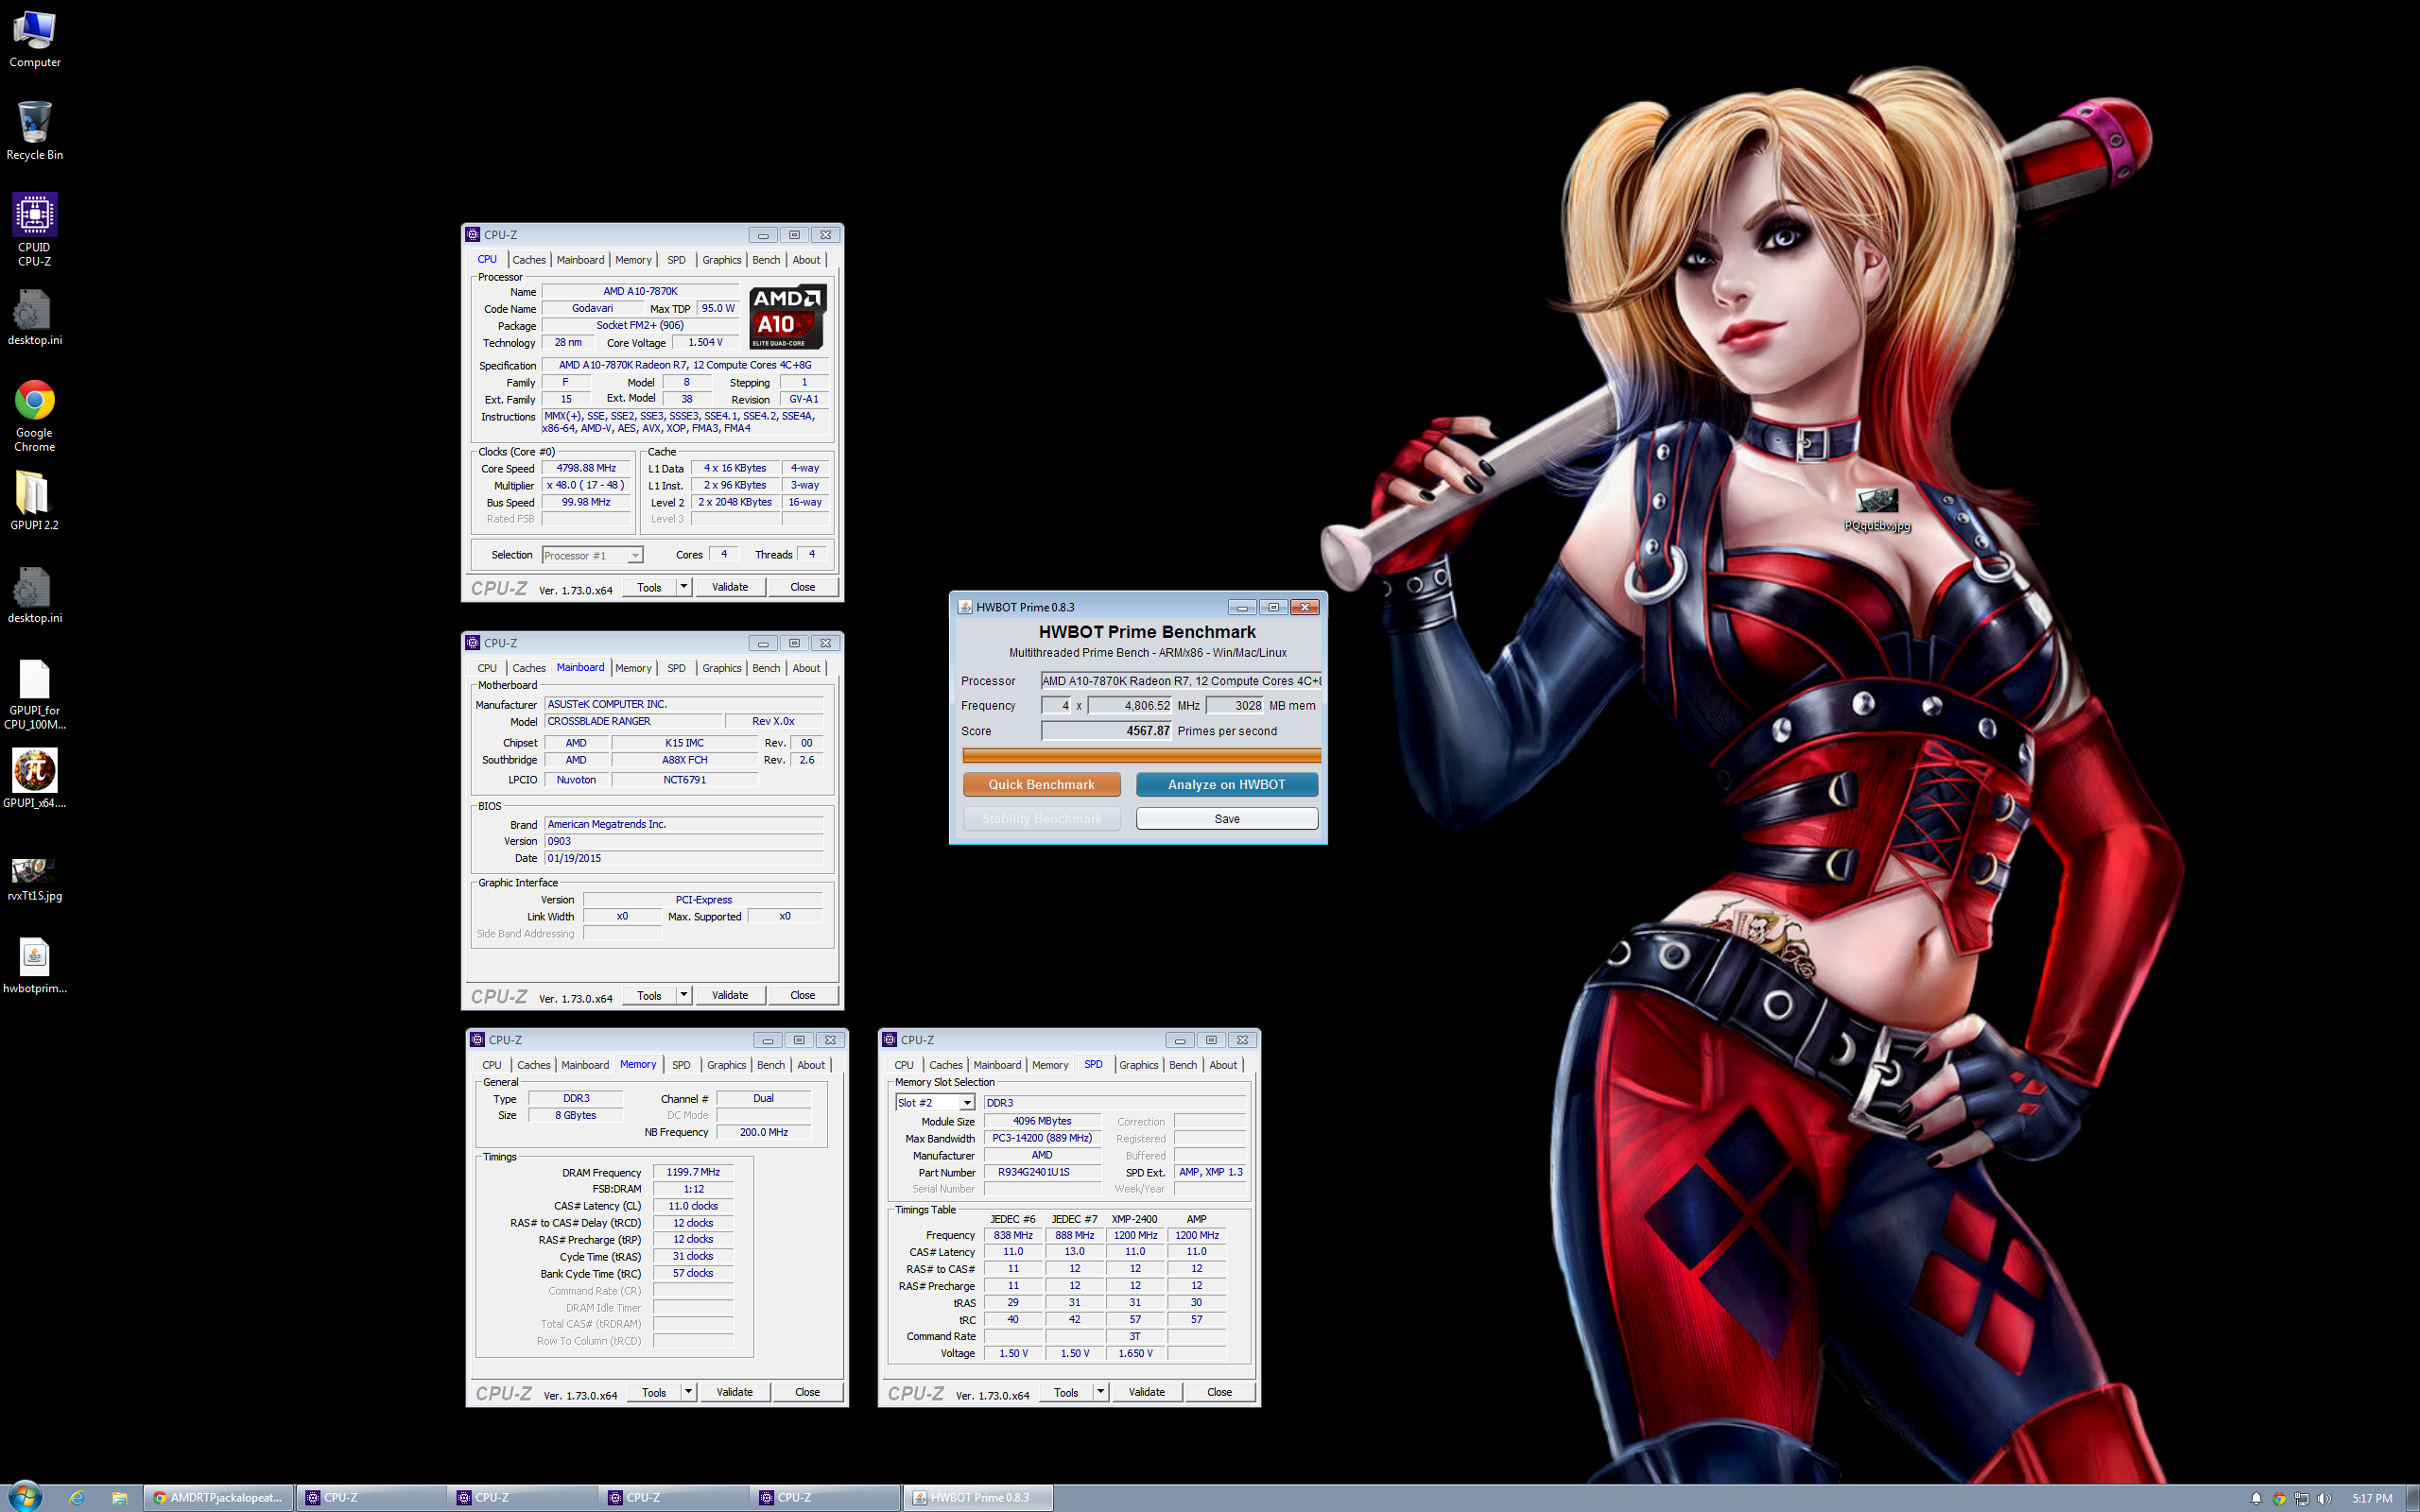Click the network tray icon

pyautogui.click(x=2301, y=1499)
